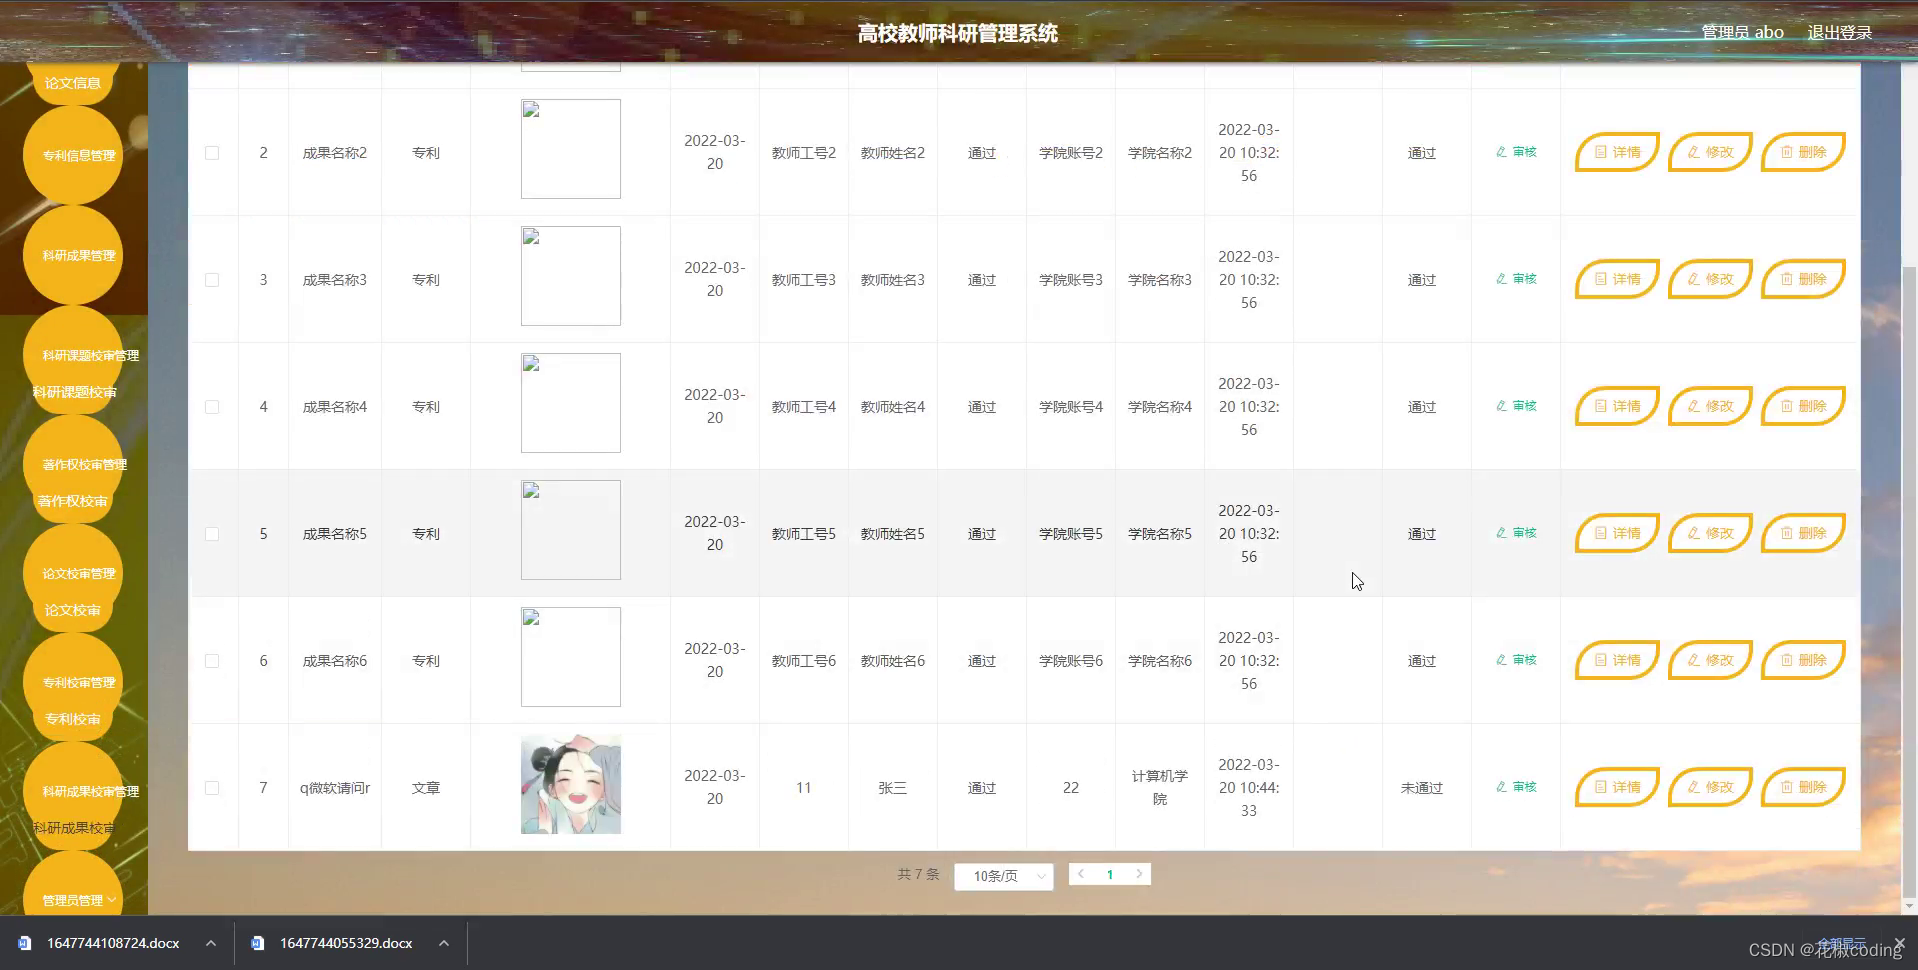Open the 10条/页 page size dropdown
Viewport: 1918px width, 970px height.
point(1003,875)
